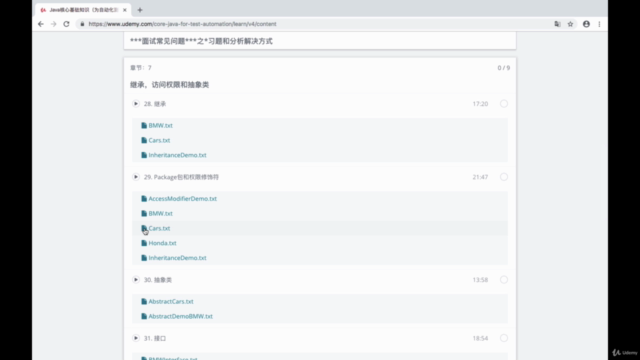Open the Chrome three-dot menu
Viewport: 640px width, 360px height.
[x=599, y=24]
